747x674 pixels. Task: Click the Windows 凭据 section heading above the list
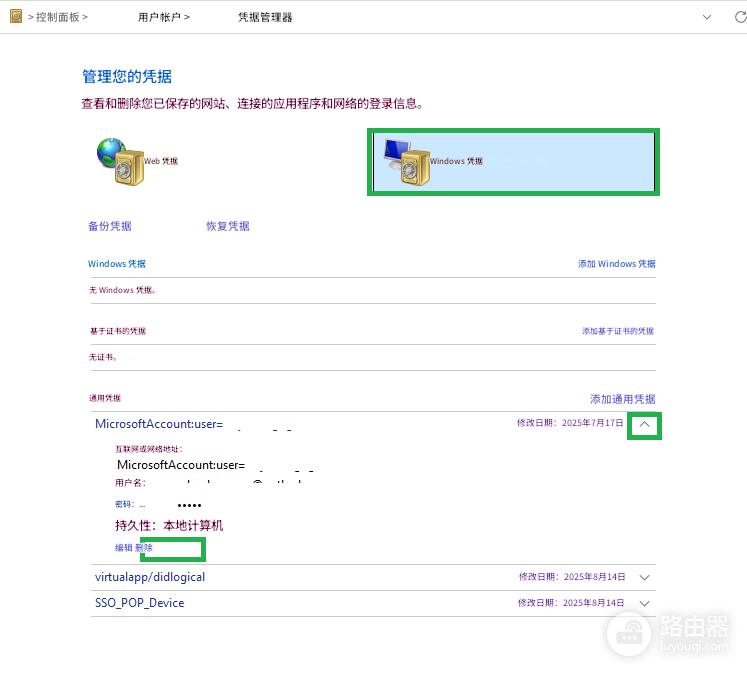117,264
